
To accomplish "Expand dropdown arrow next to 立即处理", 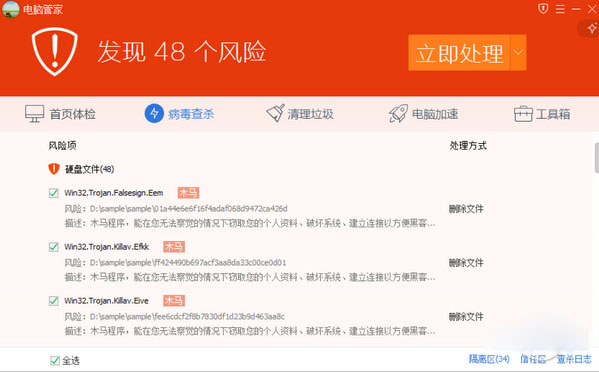I will pyautogui.click(x=518, y=53).
